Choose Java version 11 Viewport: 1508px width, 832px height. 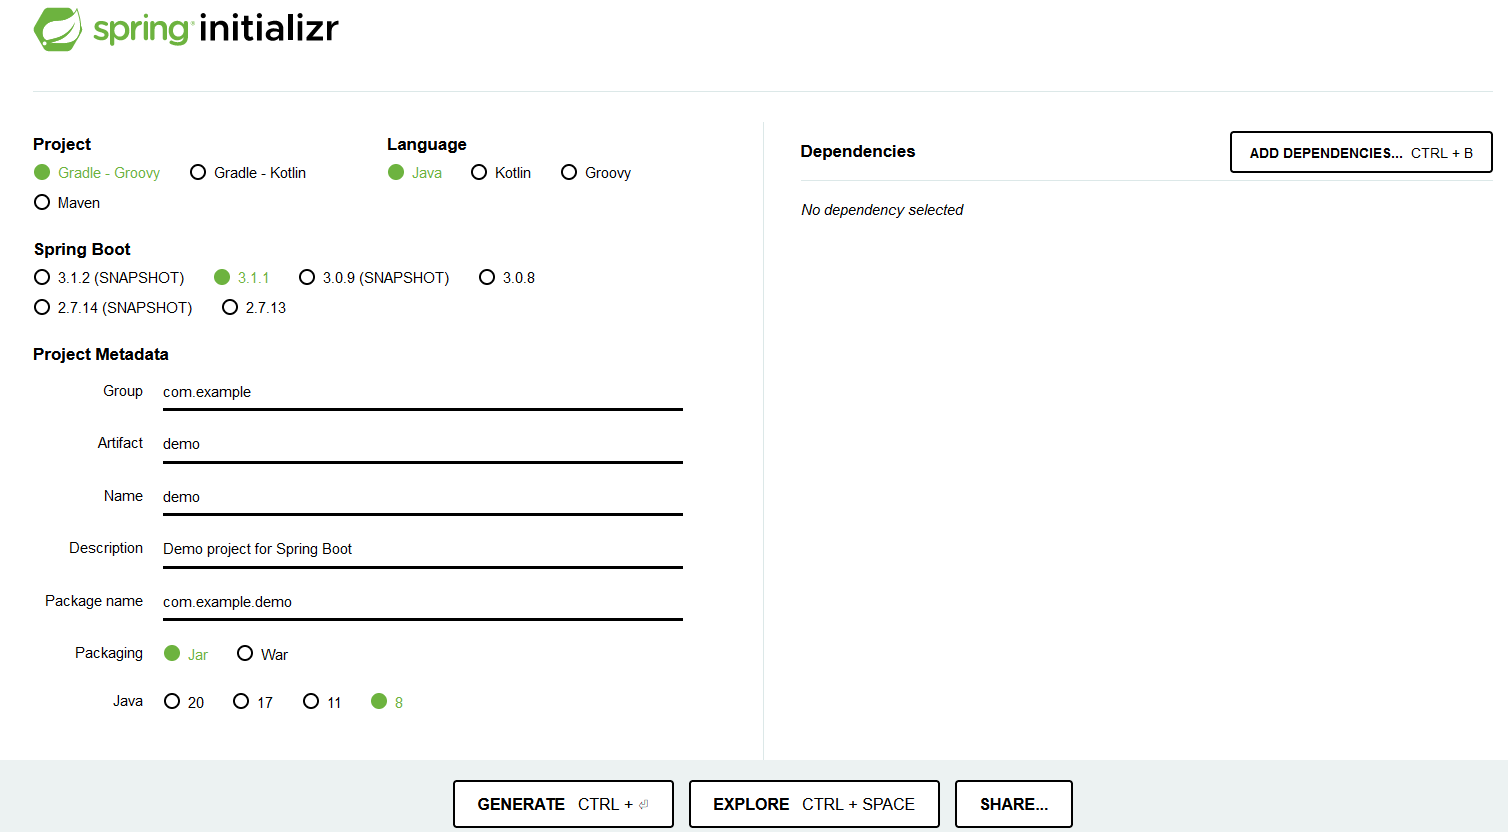[322, 702]
